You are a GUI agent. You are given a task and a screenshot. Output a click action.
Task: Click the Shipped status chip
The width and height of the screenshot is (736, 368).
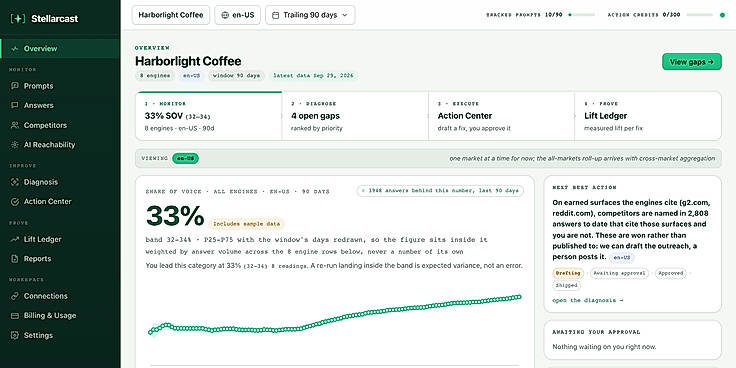(566, 285)
